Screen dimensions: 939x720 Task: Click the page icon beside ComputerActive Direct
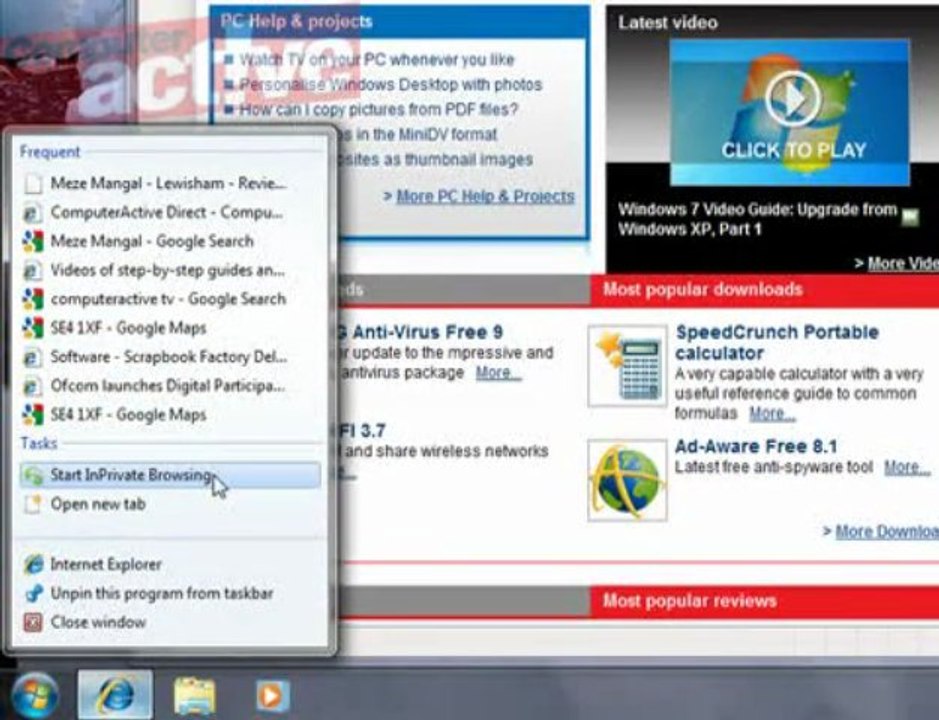[33, 213]
